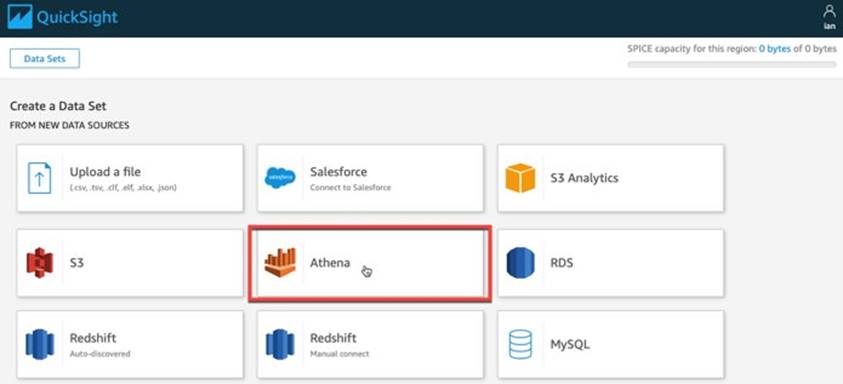
Task: Choose the Redshift Auto-discovered icon
Action: coord(40,344)
